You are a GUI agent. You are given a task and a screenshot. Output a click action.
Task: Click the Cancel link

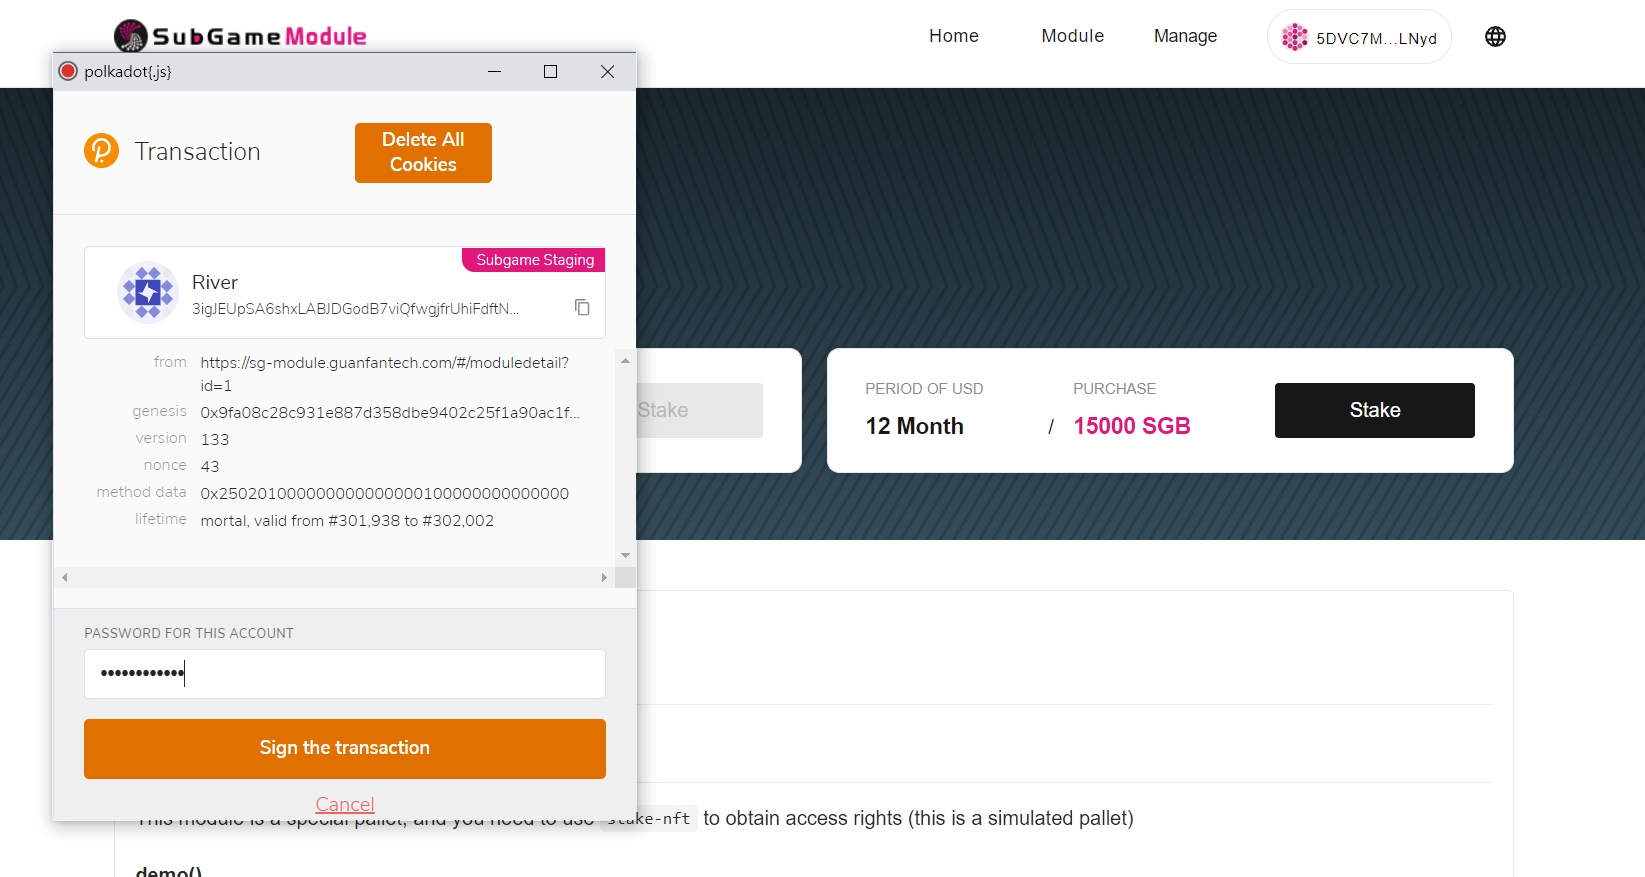click(345, 804)
